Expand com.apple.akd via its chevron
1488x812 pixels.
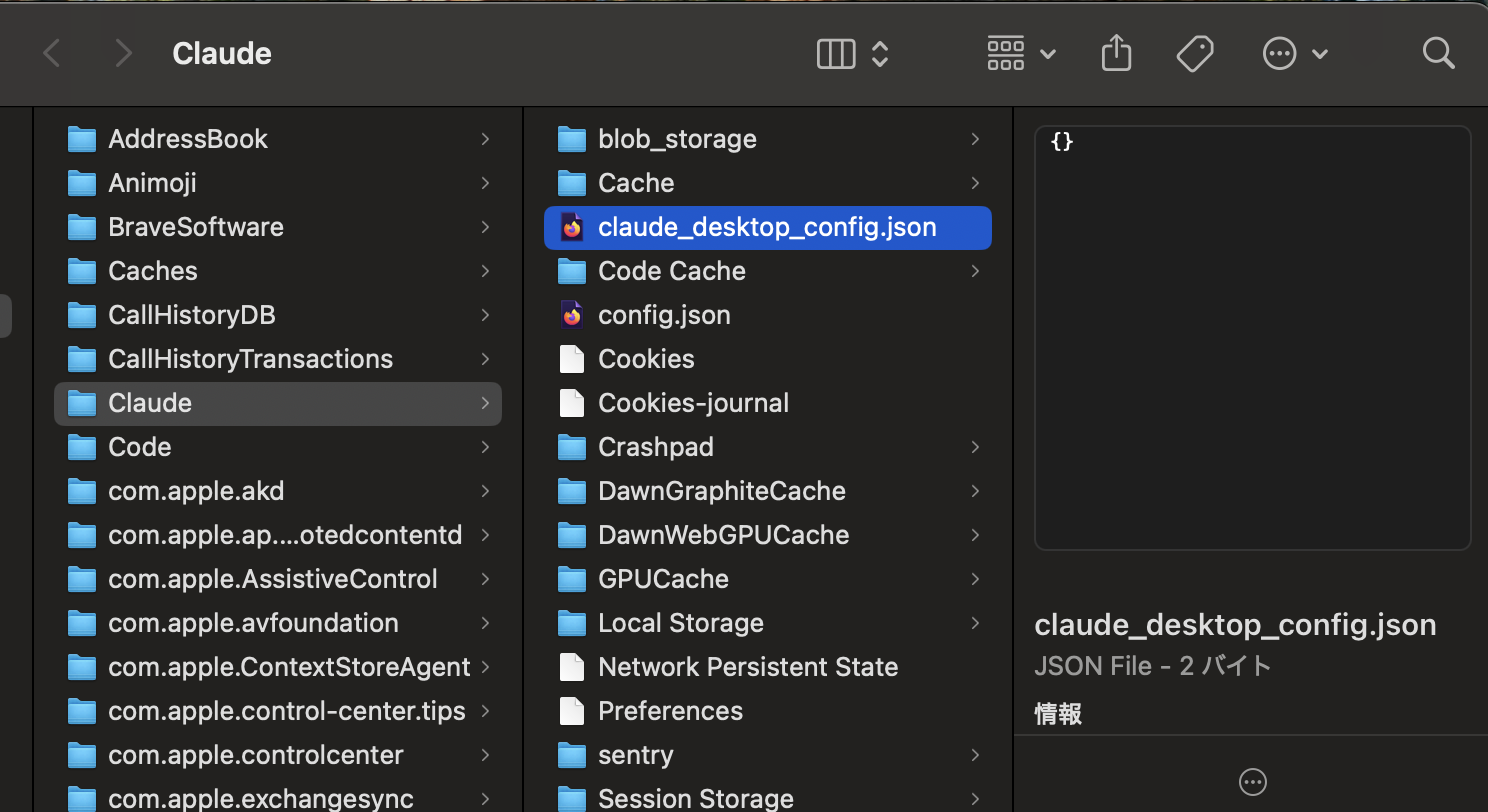[x=485, y=491]
